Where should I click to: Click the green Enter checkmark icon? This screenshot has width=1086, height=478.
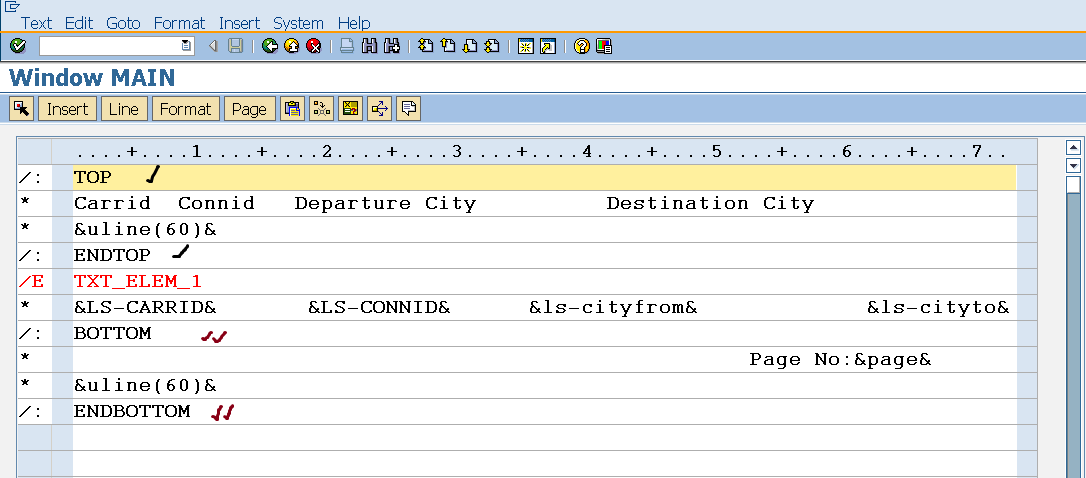coord(18,46)
